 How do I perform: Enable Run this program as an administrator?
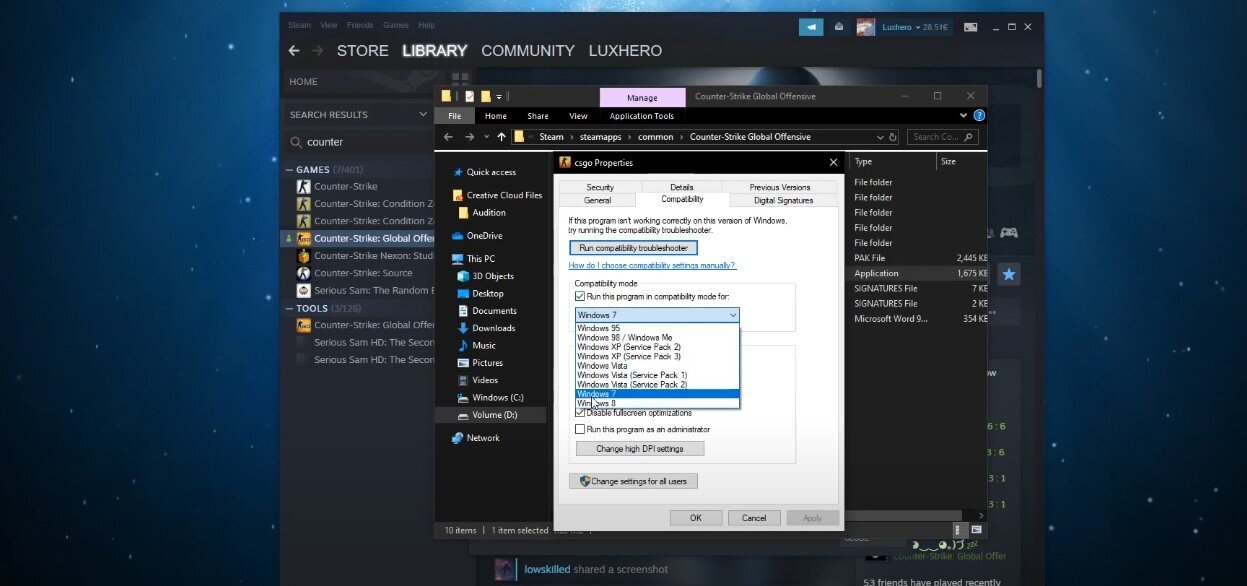[580, 430]
